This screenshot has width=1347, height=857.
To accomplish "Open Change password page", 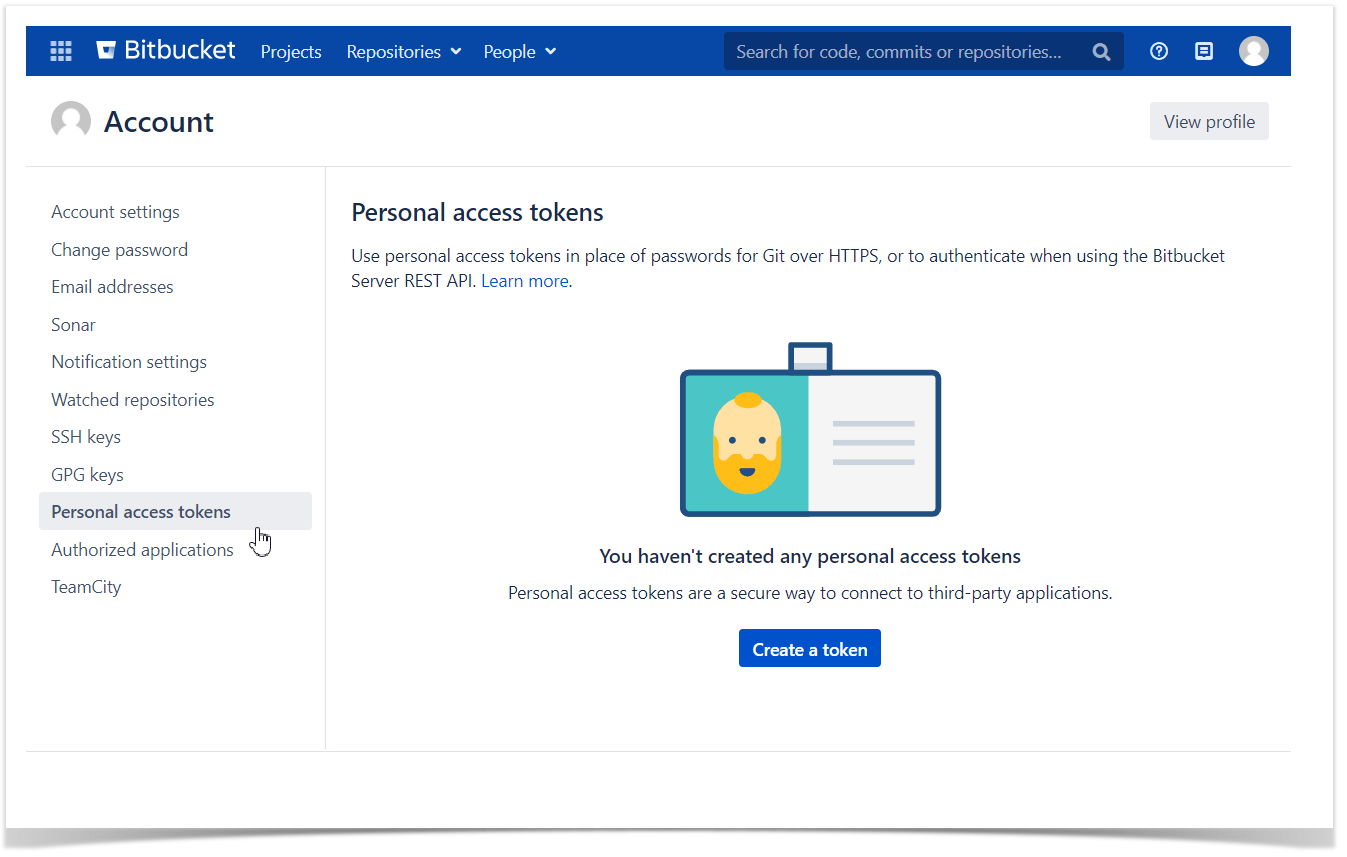I will (x=119, y=250).
